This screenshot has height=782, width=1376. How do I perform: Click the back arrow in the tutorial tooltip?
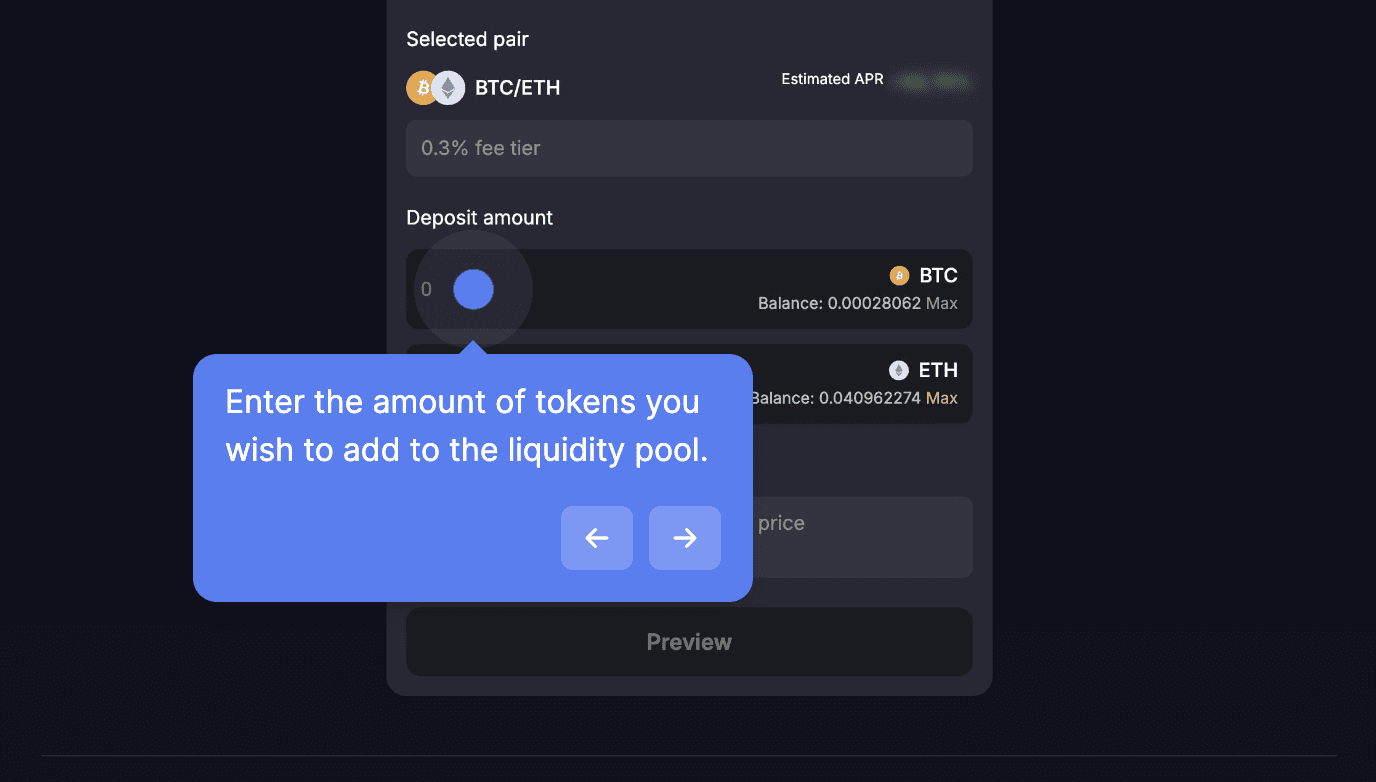[x=596, y=538]
